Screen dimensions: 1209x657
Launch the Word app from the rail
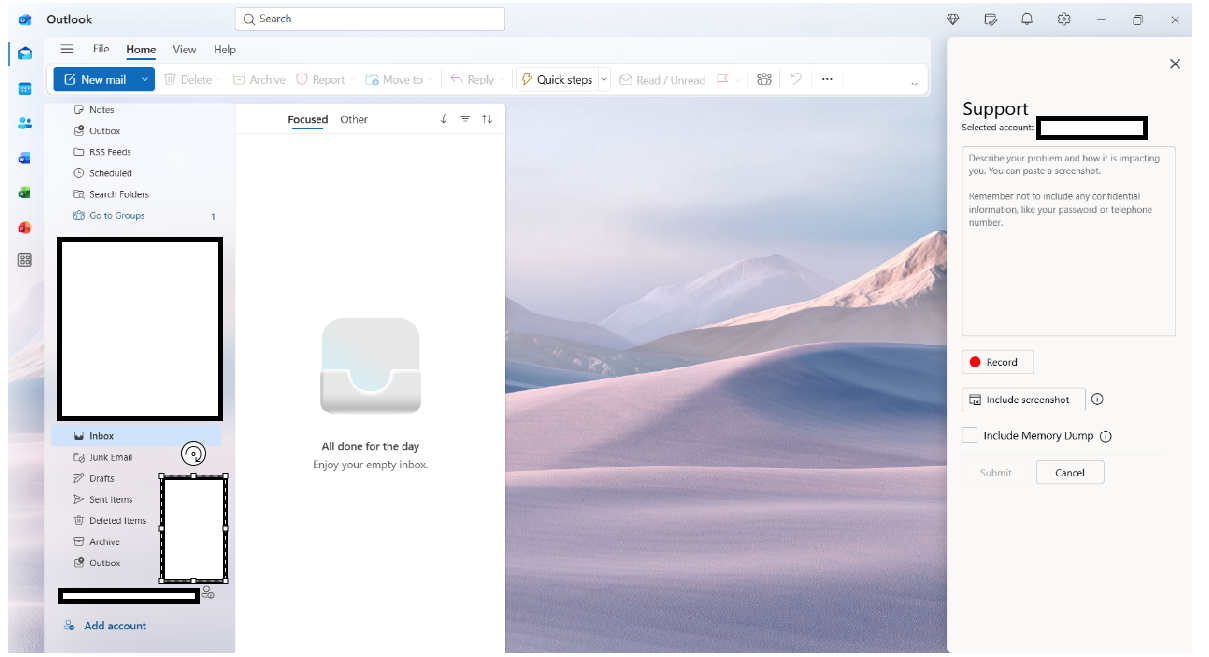pyautogui.click(x=25, y=158)
